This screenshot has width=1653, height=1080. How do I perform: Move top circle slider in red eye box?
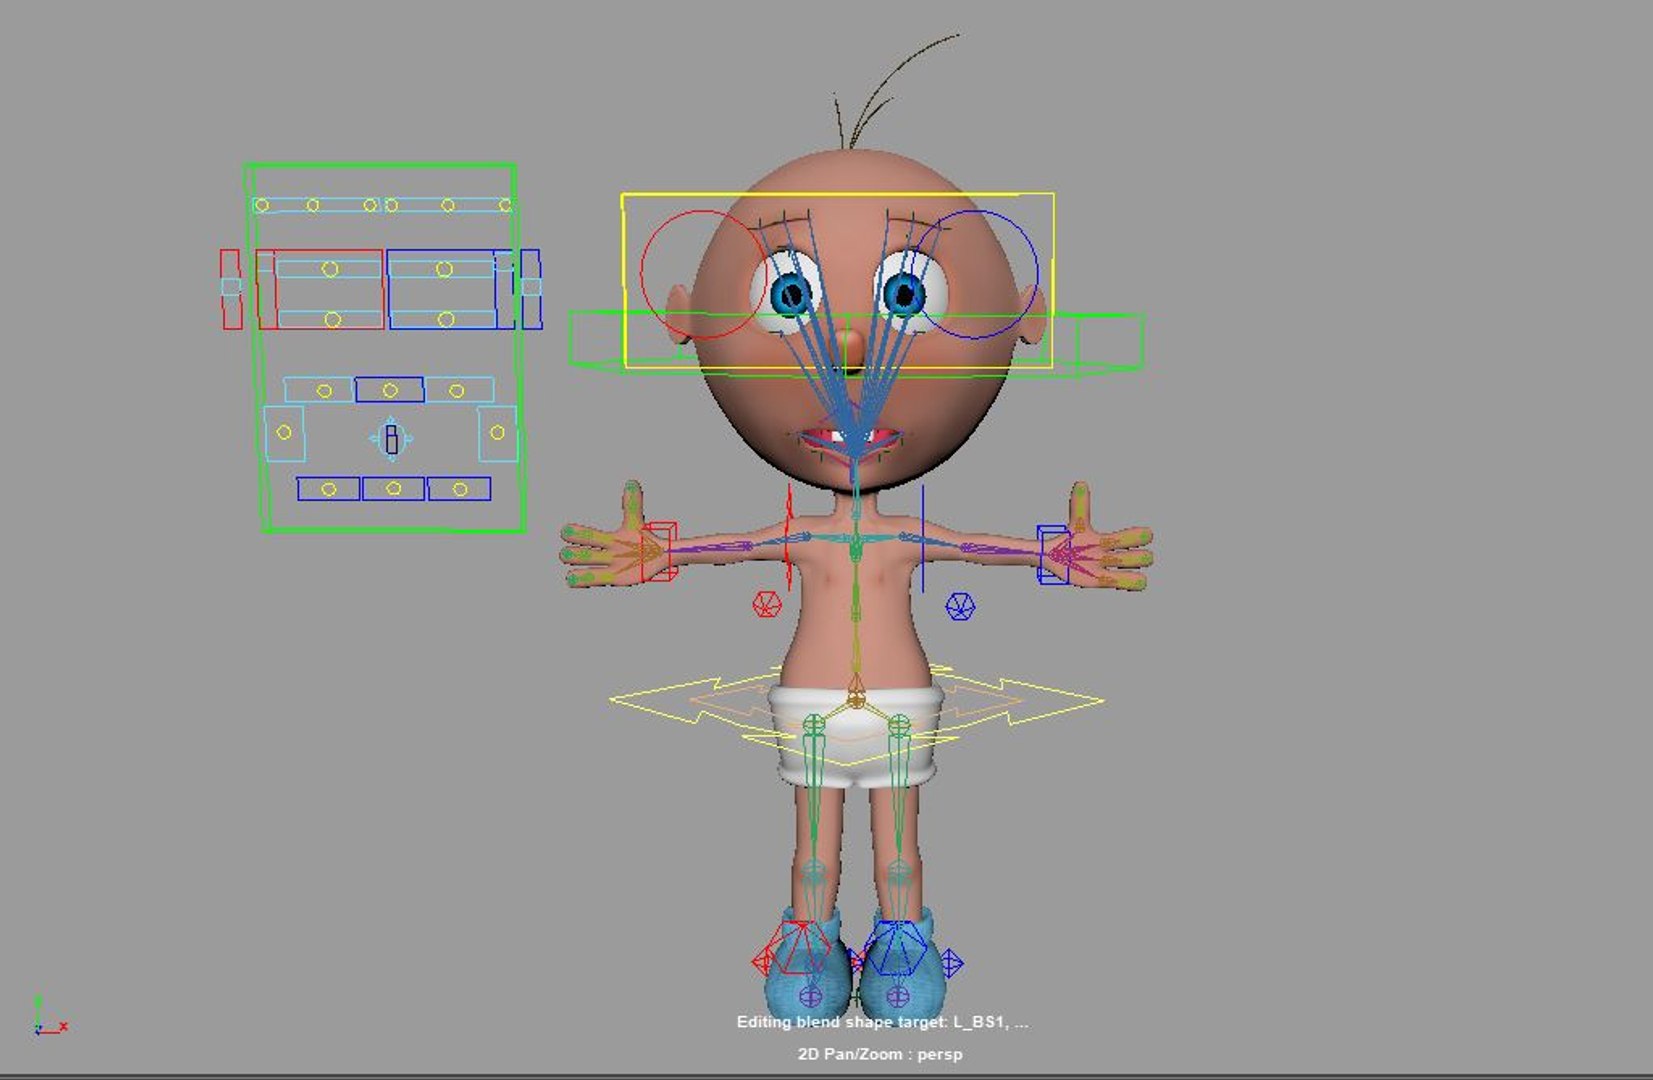click(330, 269)
